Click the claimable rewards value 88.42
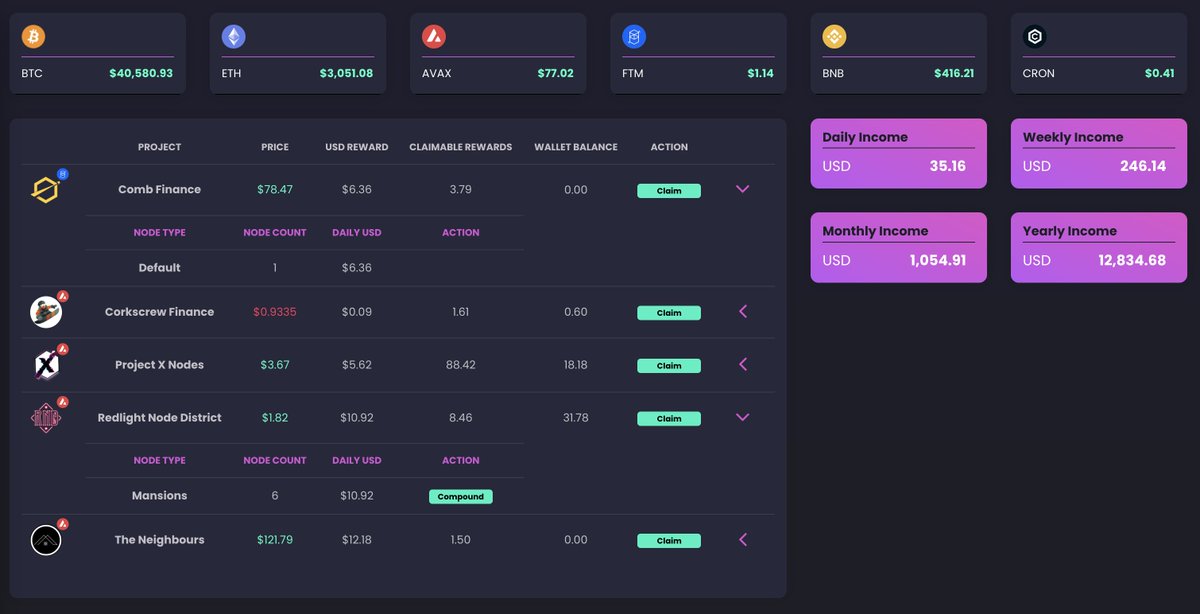The width and height of the screenshot is (1200, 614). (461, 365)
